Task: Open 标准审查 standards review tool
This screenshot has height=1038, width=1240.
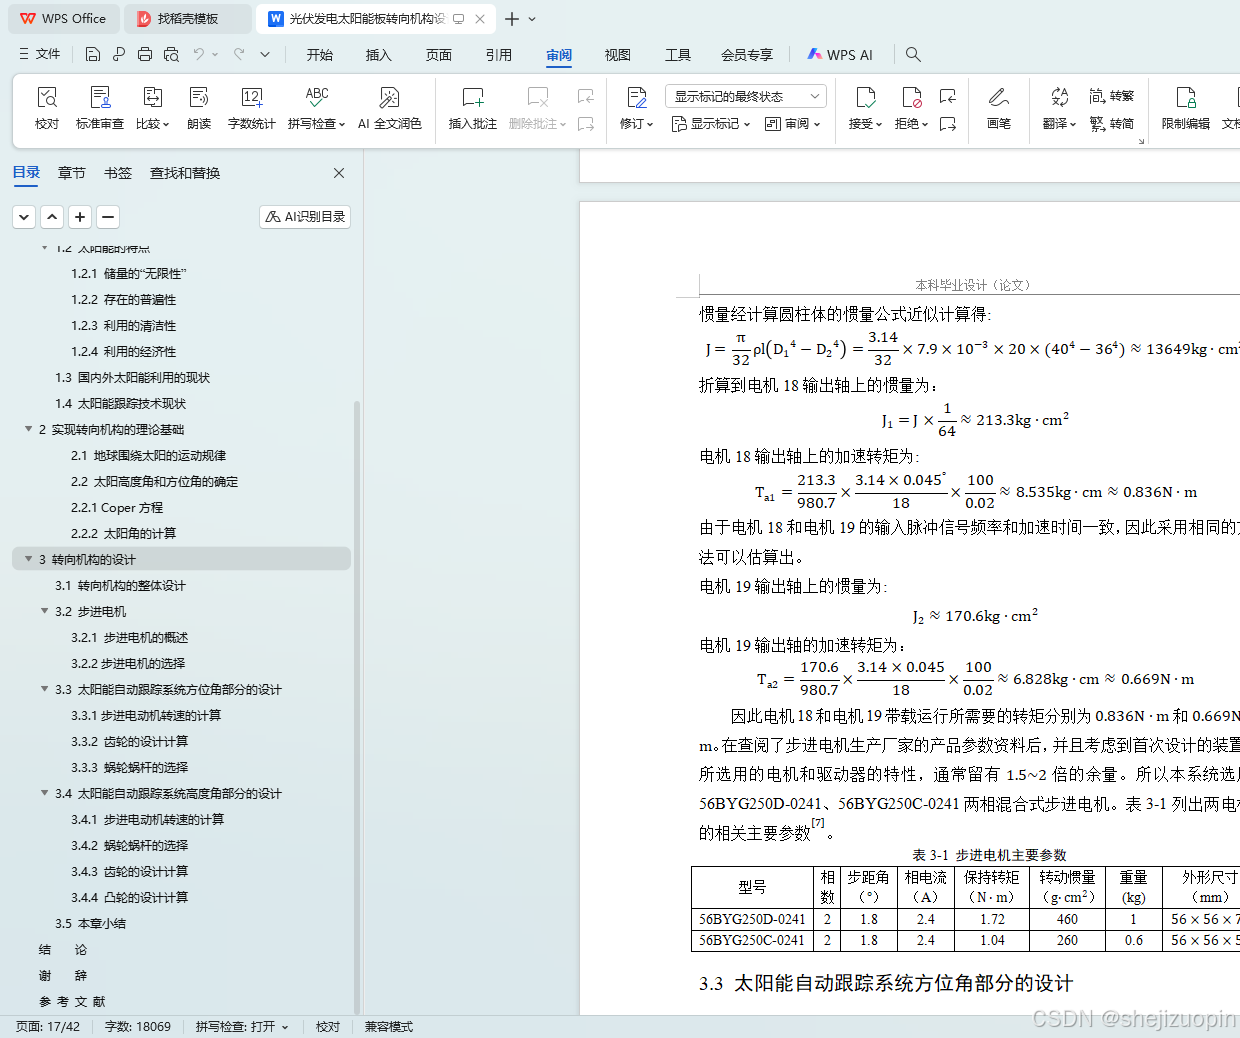Action: tap(100, 108)
